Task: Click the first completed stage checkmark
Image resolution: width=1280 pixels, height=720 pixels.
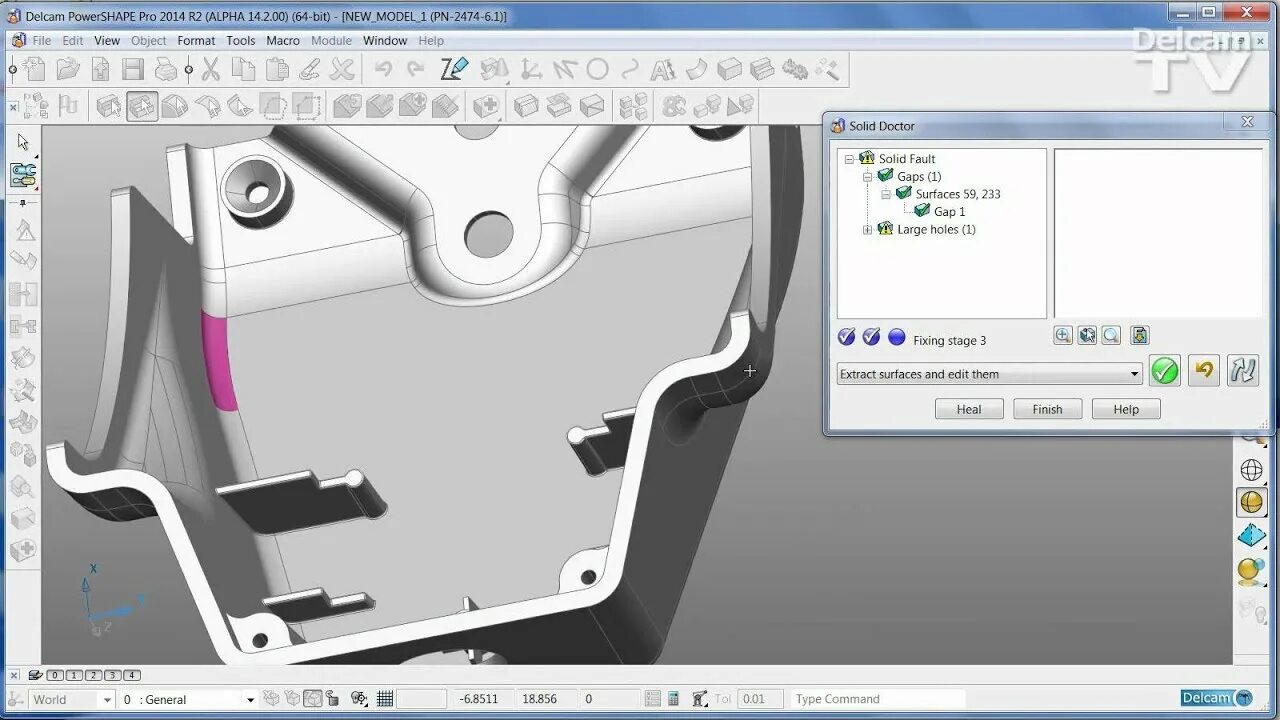Action: 846,337
